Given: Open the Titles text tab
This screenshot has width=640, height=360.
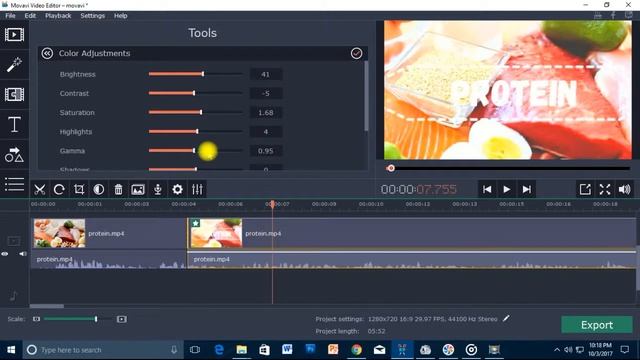Looking at the screenshot, I should tap(14, 124).
